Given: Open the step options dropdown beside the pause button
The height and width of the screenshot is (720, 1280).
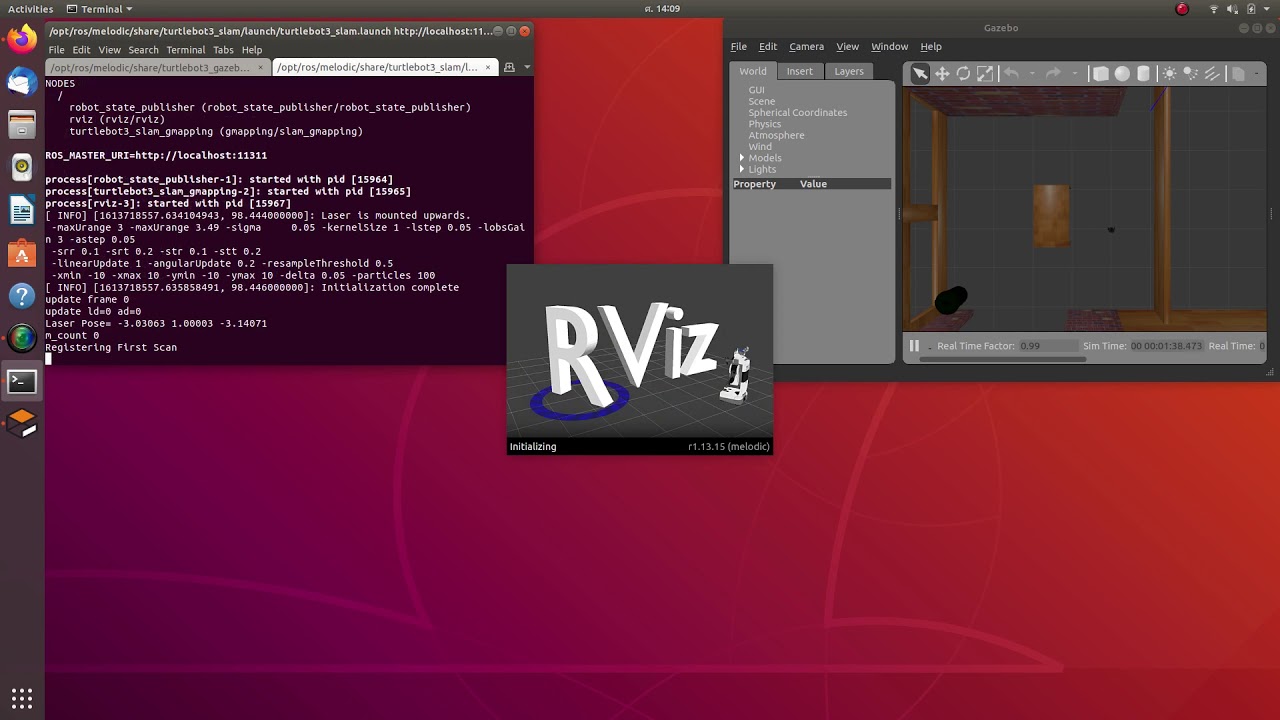Looking at the screenshot, I should coord(930,346).
